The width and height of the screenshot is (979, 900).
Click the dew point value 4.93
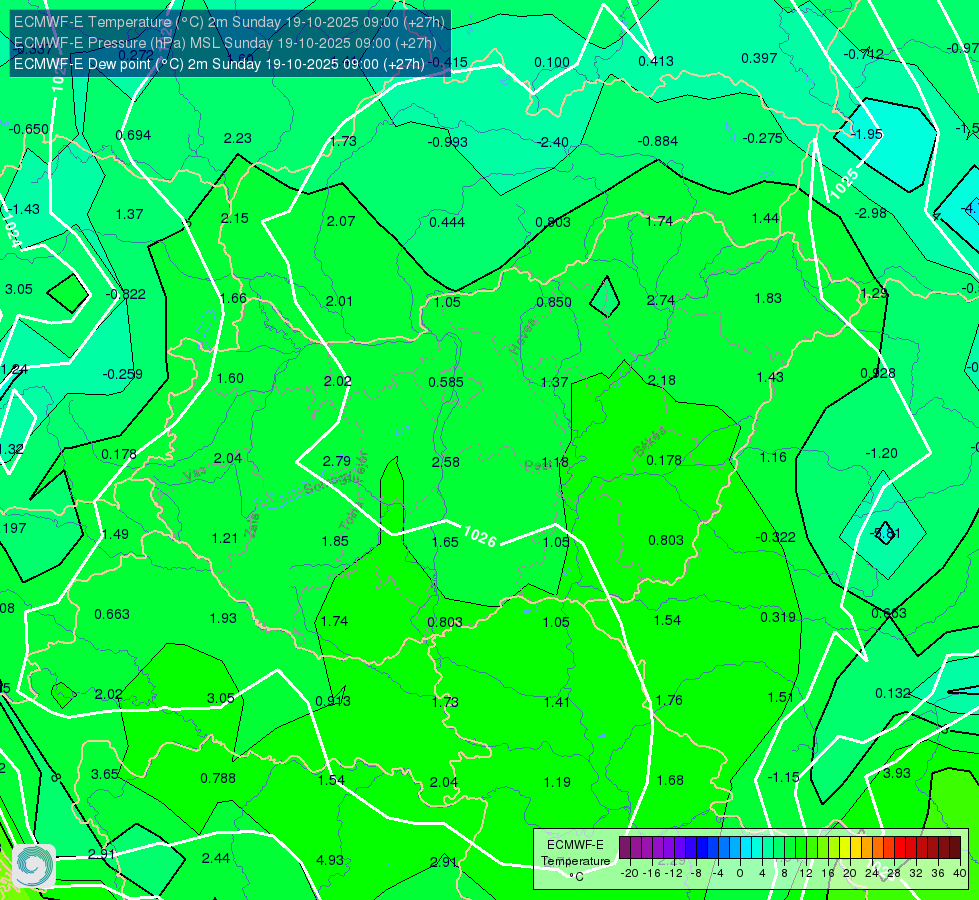click(x=330, y=860)
